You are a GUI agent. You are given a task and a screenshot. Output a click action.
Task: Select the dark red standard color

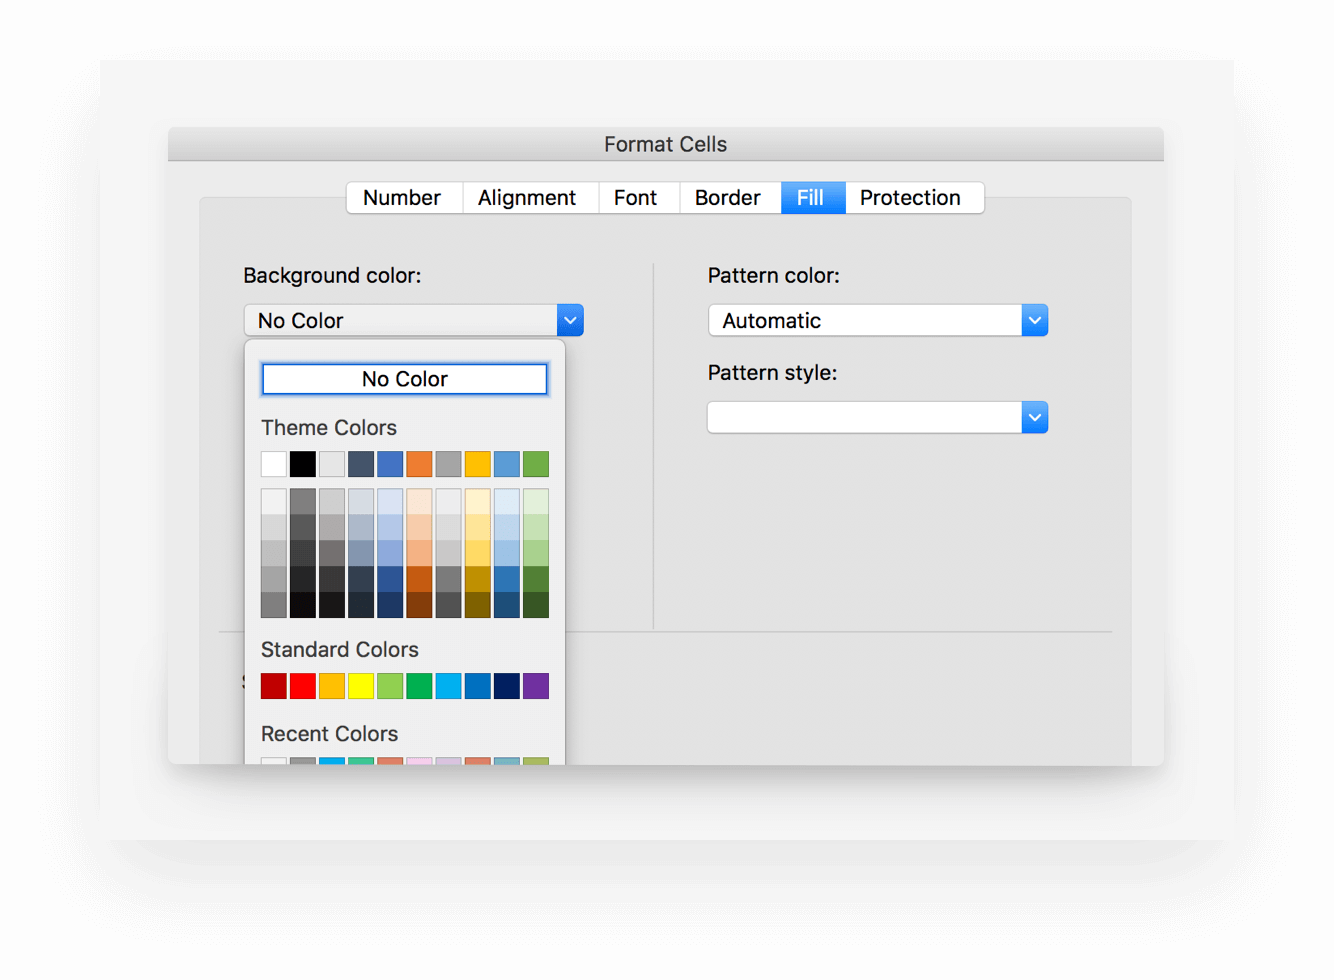click(x=273, y=686)
